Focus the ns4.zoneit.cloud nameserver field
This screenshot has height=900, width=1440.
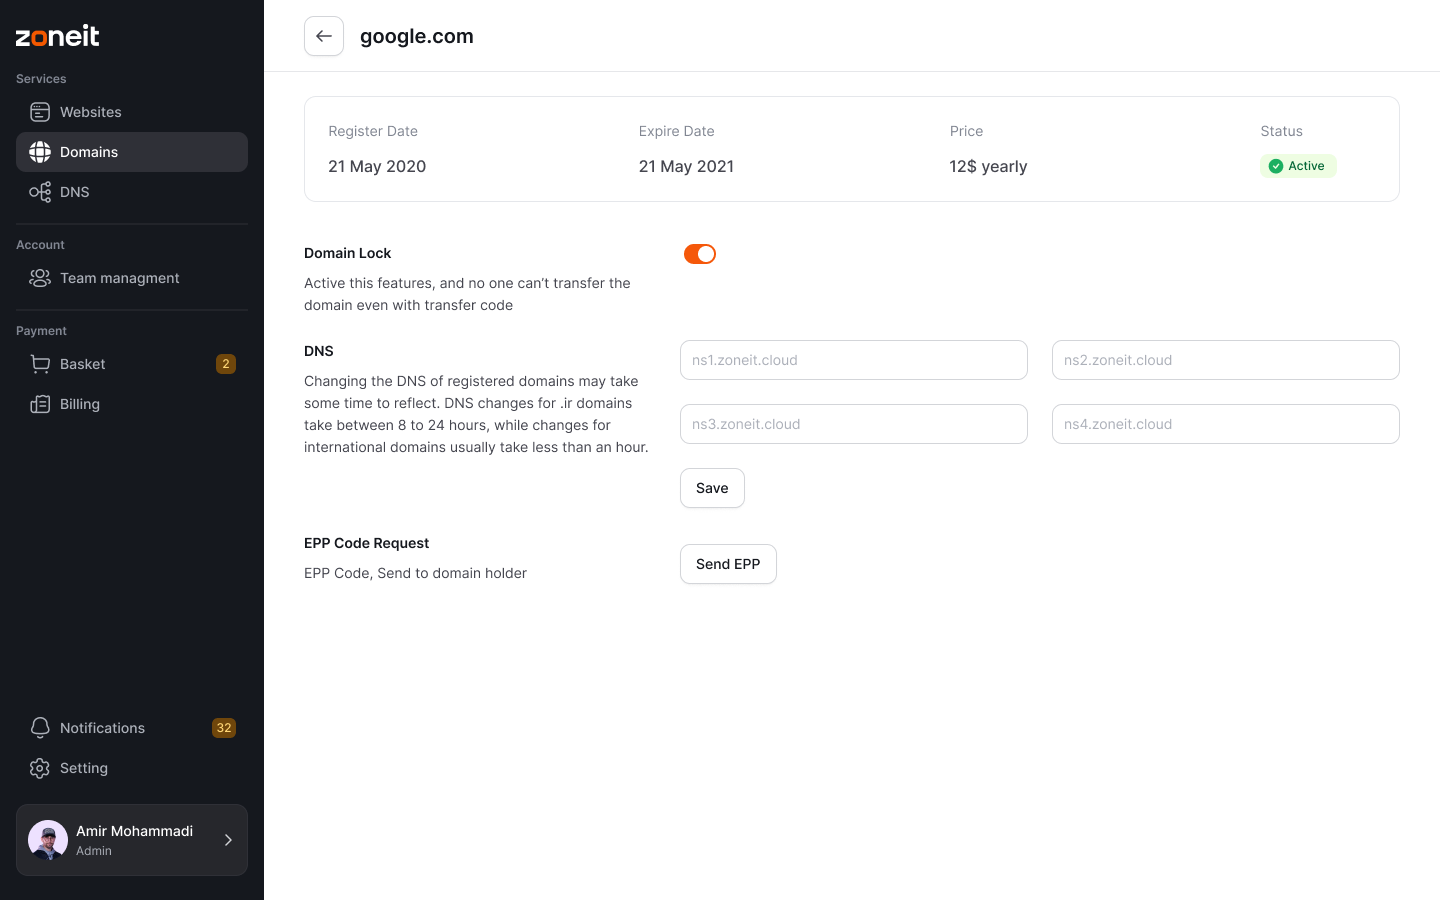[1226, 424]
